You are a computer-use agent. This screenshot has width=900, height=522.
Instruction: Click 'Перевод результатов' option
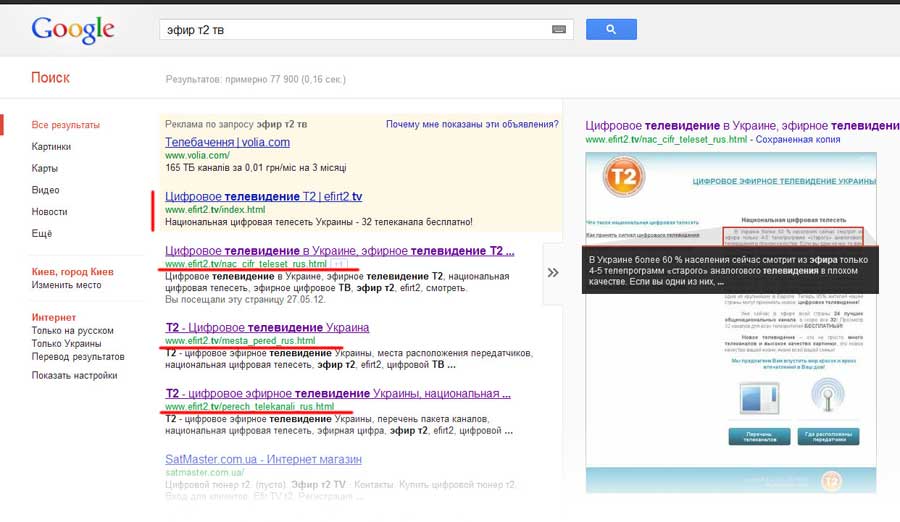point(77,357)
